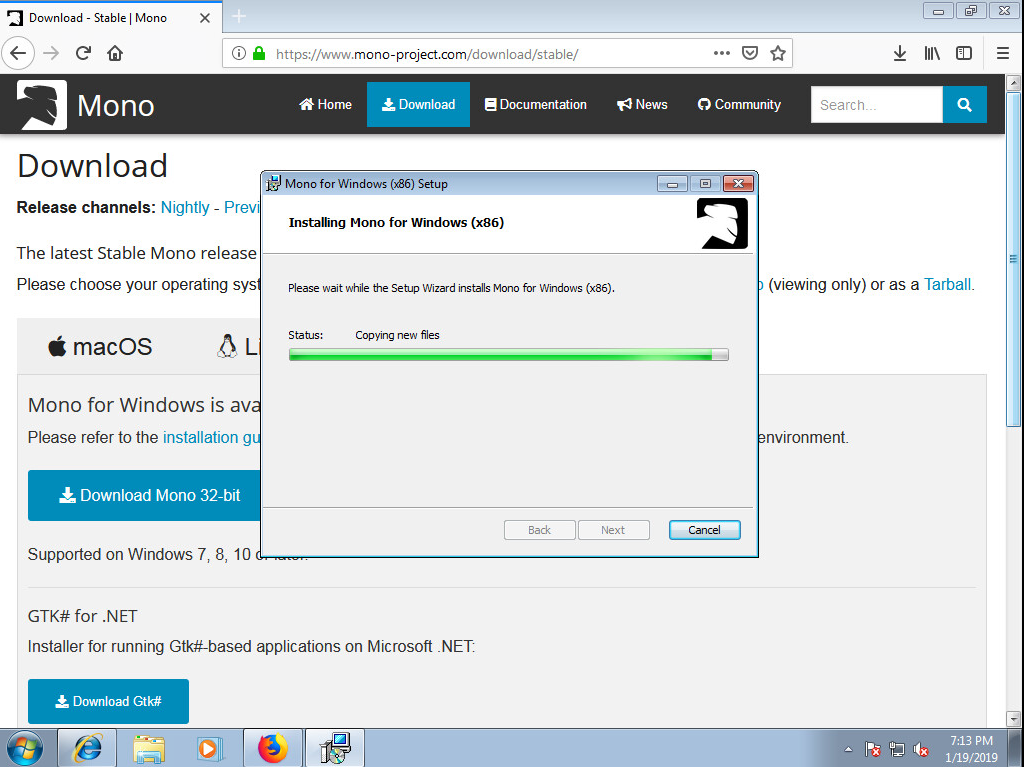
Task: Open the Firefox home page icon
Action: point(115,53)
